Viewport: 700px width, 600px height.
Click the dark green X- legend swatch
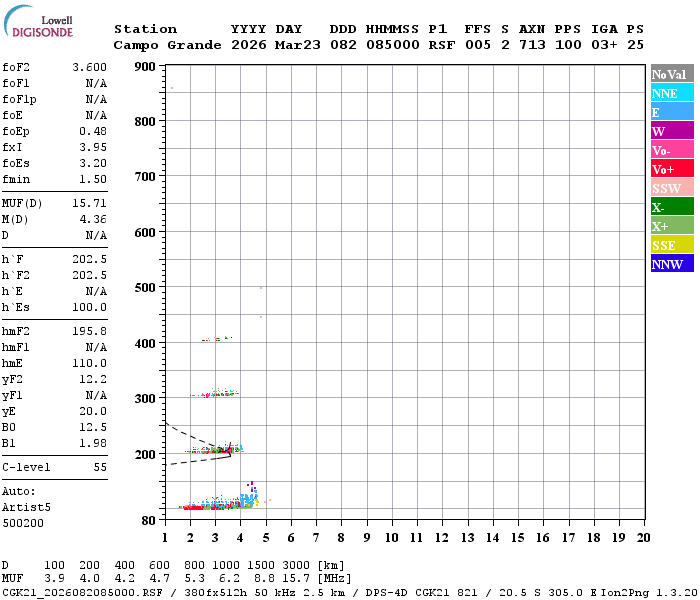672,207
